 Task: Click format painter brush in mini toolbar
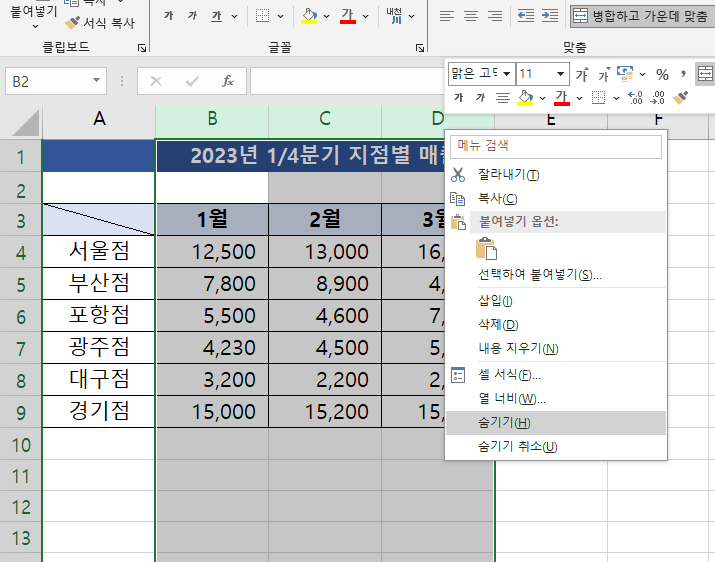tap(680, 97)
